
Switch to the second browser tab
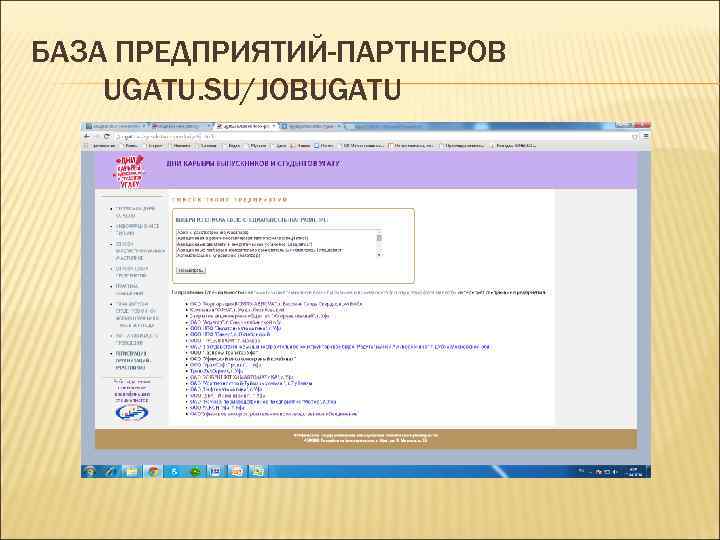click(181, 126)
